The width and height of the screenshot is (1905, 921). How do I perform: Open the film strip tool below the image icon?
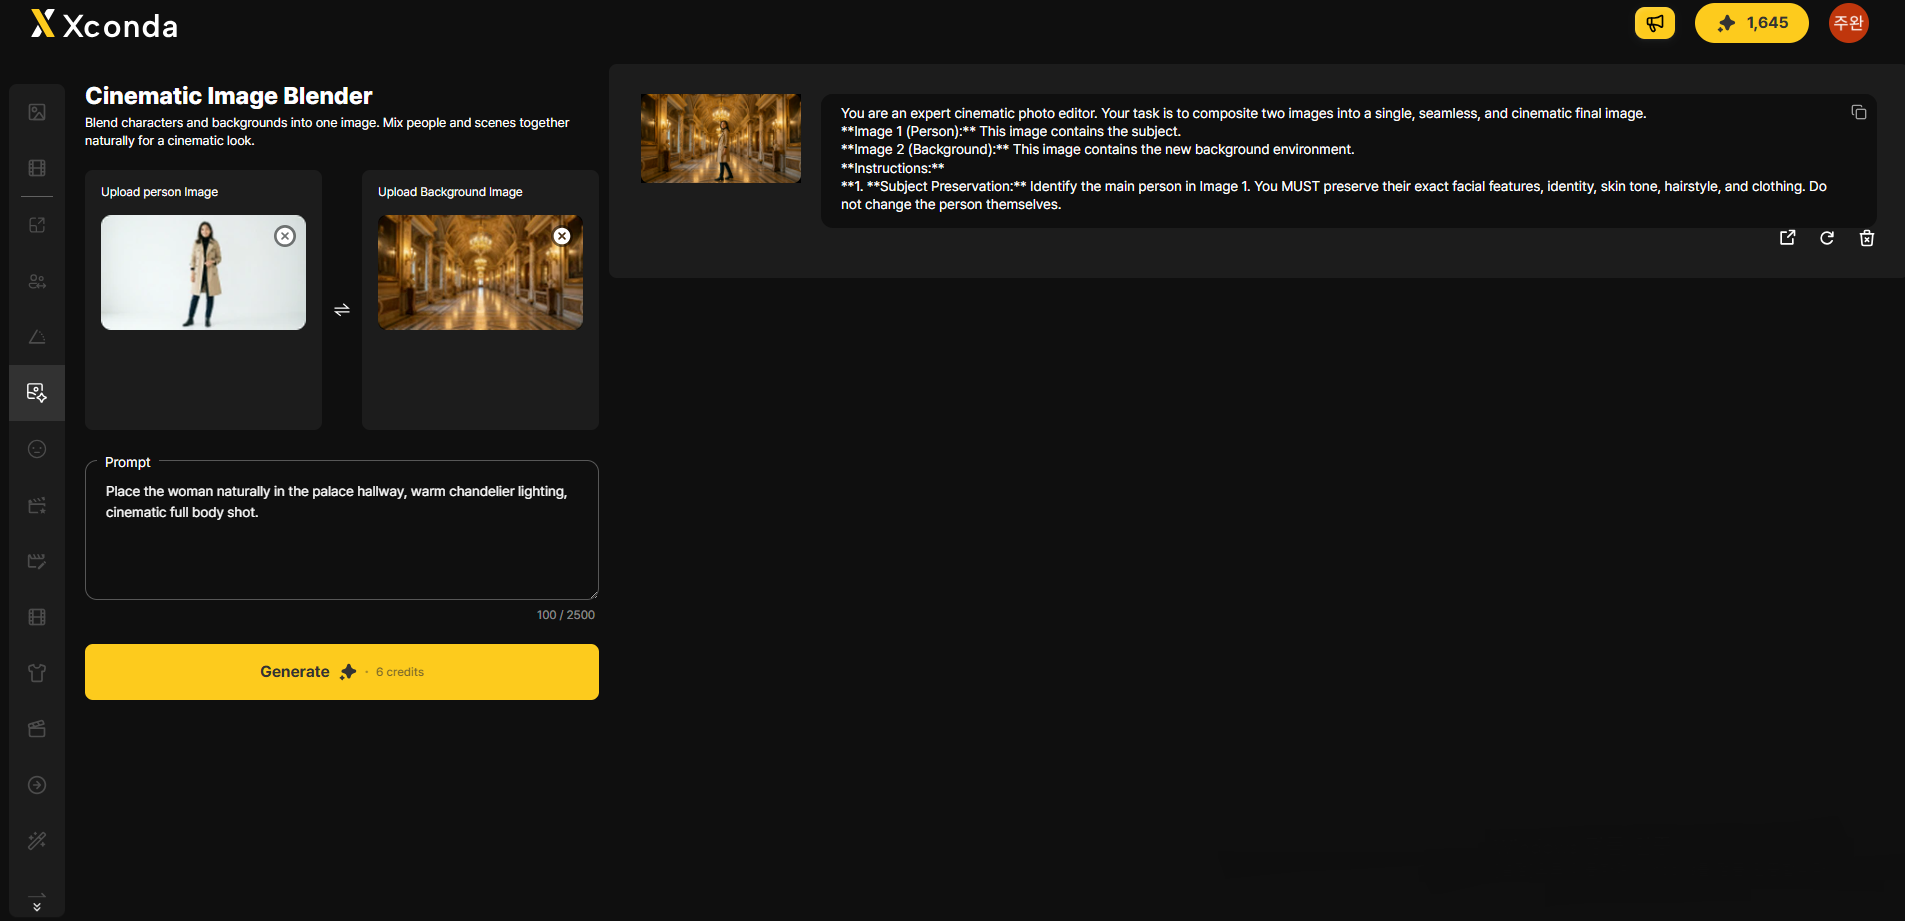click(37, 168)
